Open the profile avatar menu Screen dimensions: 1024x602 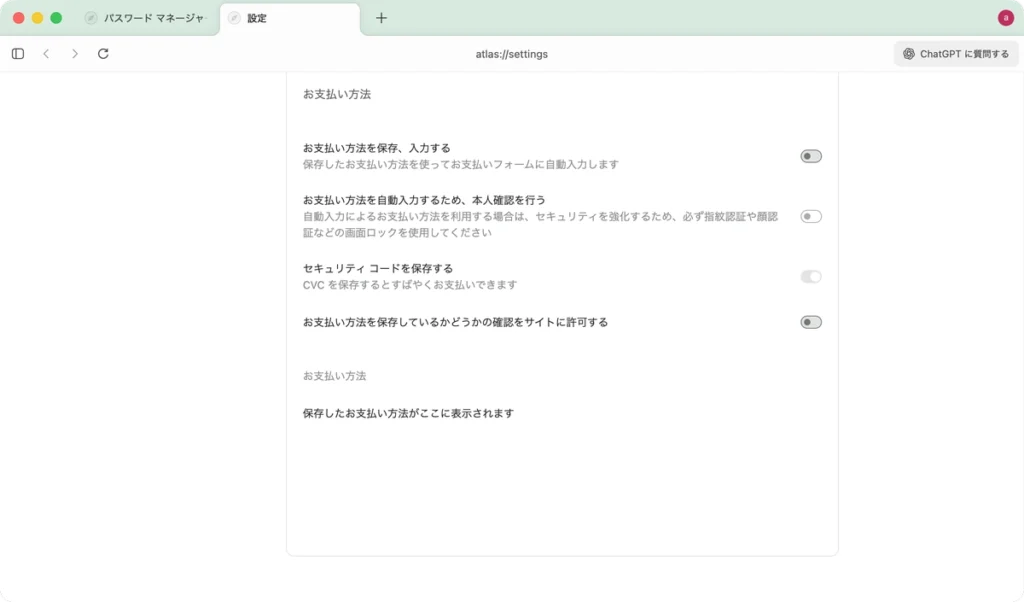coord(1004,17)
